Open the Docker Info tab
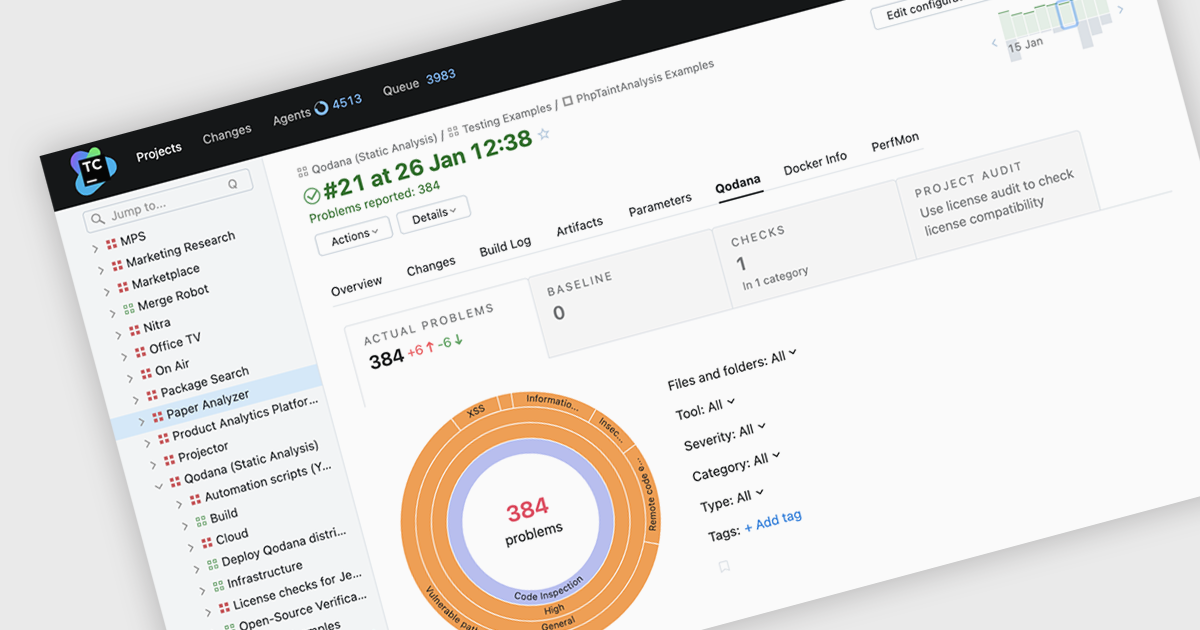Image resolution: width=1200 pixels, height=630 pixels. click(815, 162)
